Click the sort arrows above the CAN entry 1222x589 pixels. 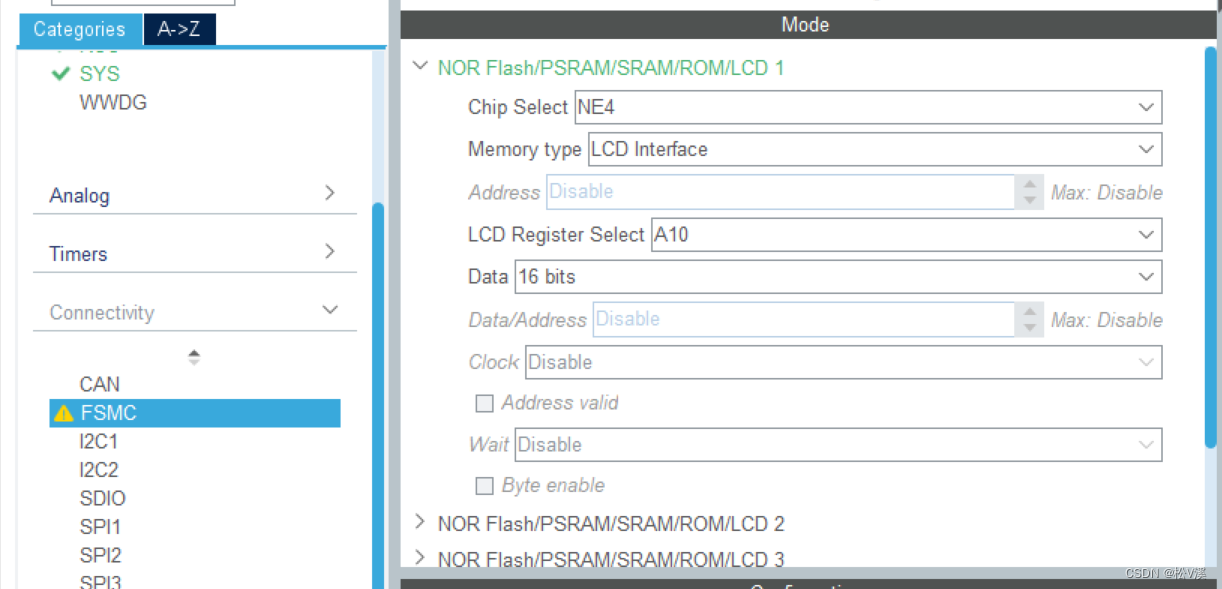(194, 356)
